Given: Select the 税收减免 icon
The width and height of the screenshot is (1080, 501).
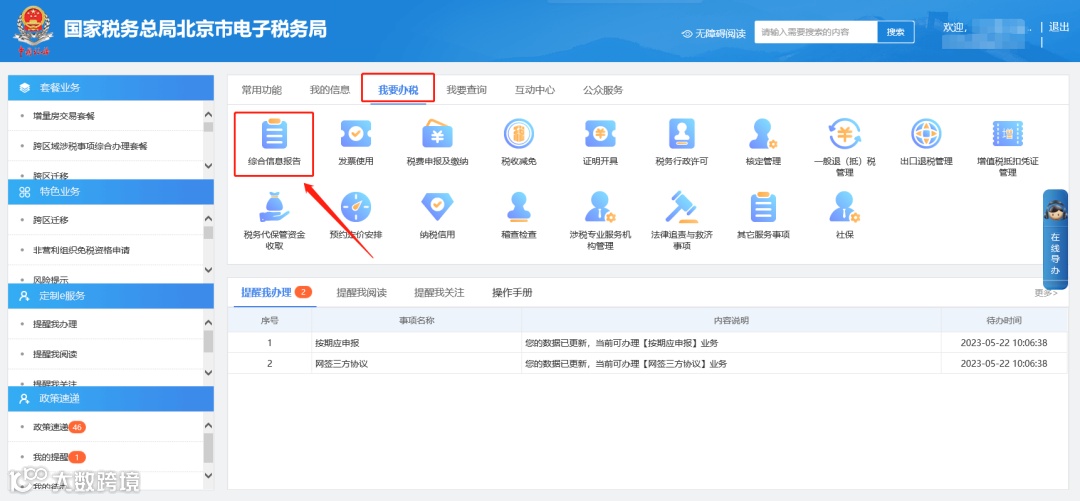Looking at the screenshot, I should (519, 134).
